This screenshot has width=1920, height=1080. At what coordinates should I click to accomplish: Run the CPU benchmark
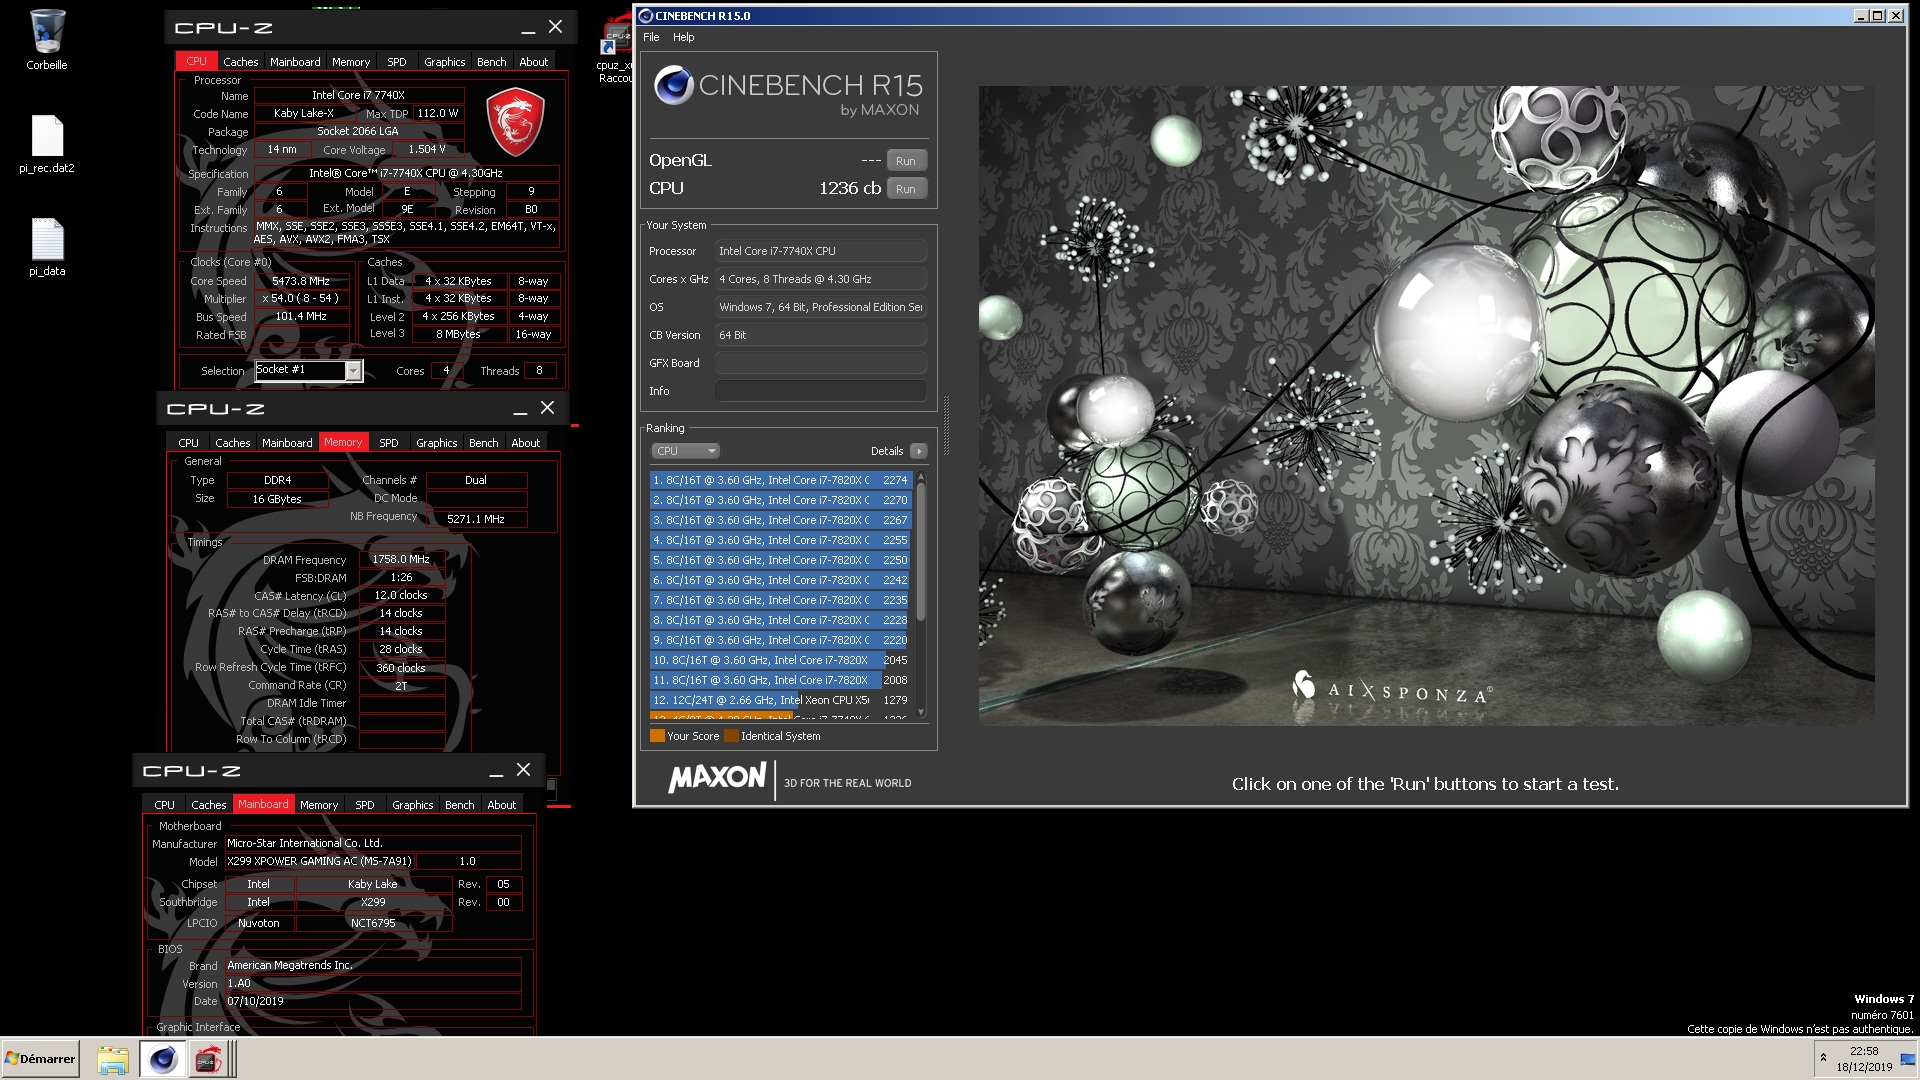click(x=905, y=189)
